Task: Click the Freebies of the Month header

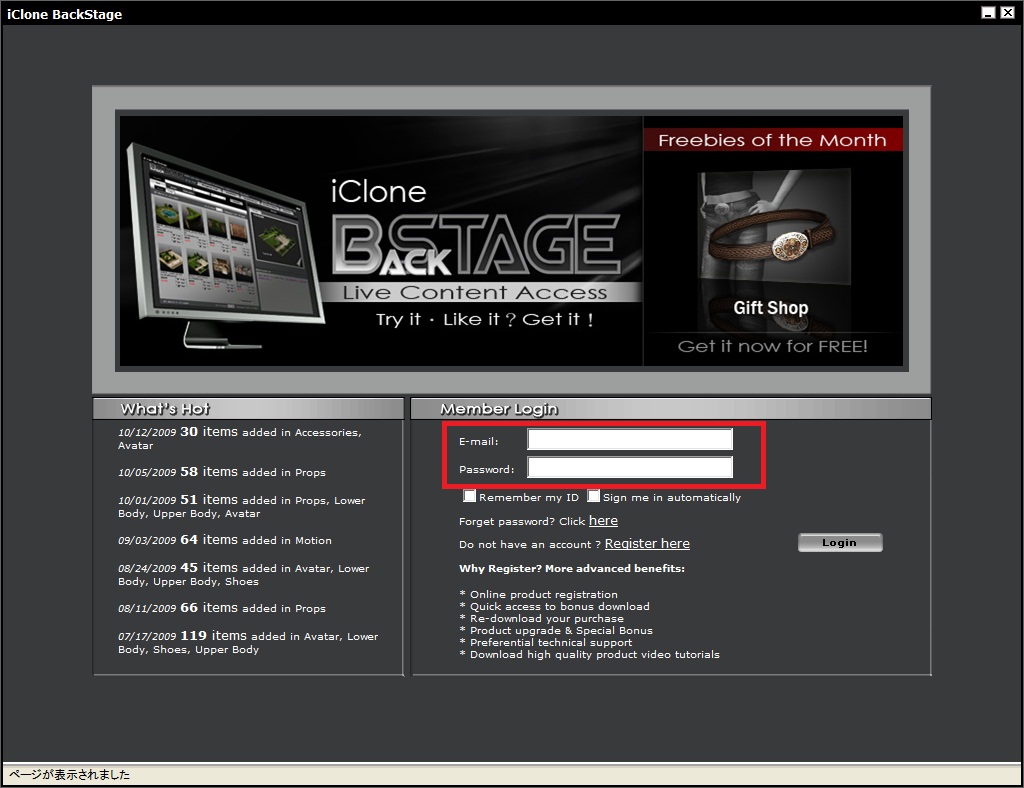Action: point(773,140)
